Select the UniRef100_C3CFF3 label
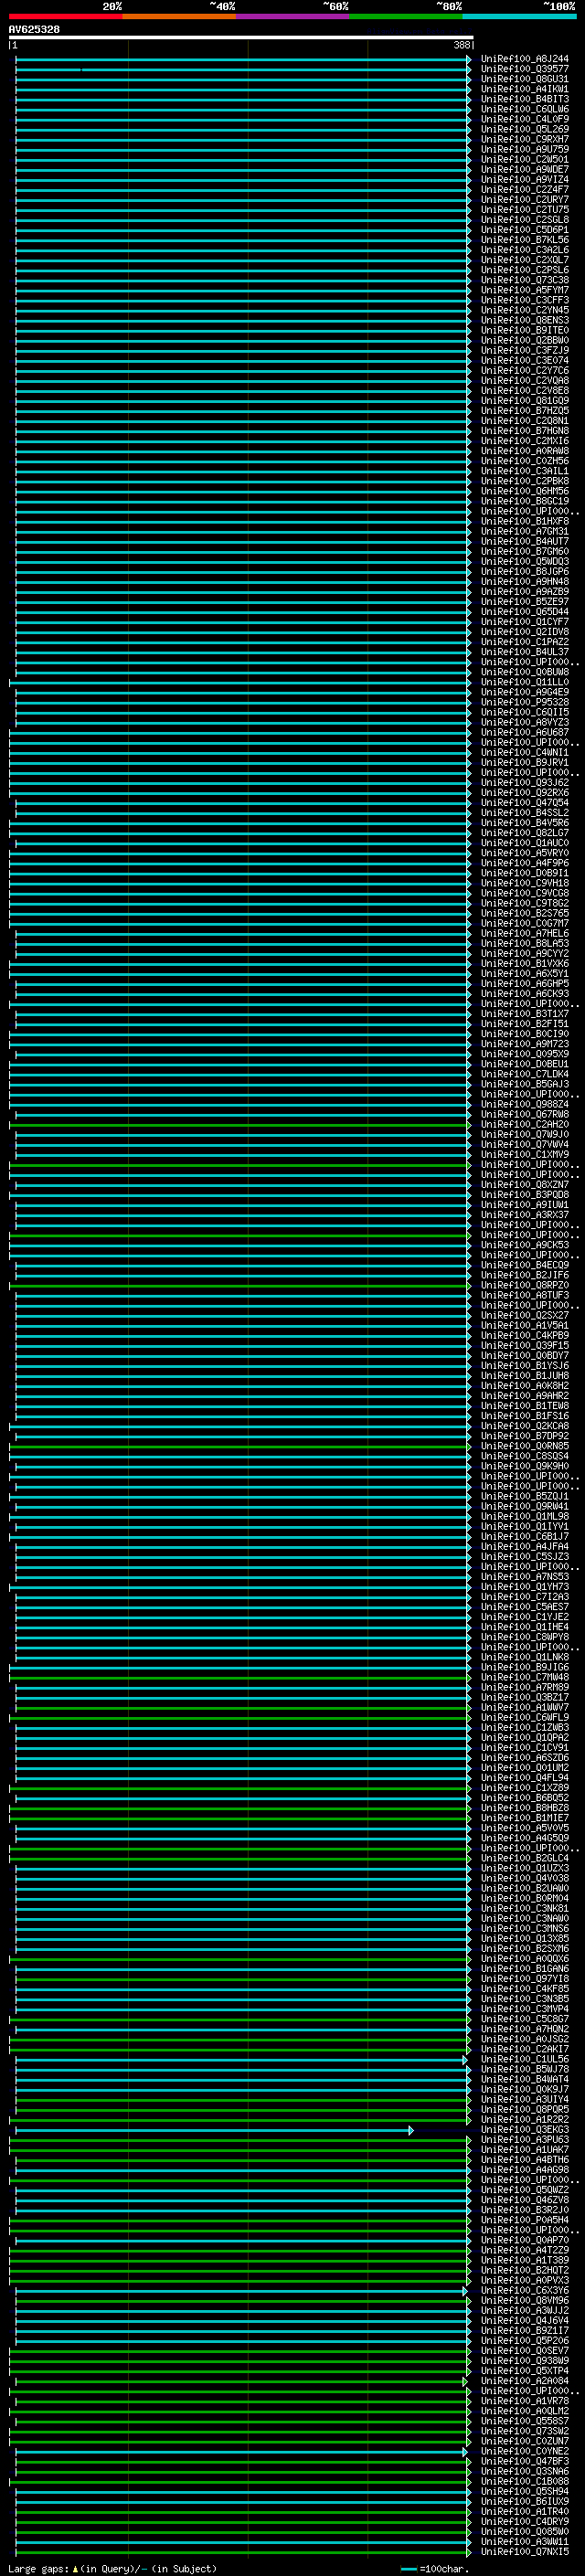585x2576 pixels. coord(524,300)
